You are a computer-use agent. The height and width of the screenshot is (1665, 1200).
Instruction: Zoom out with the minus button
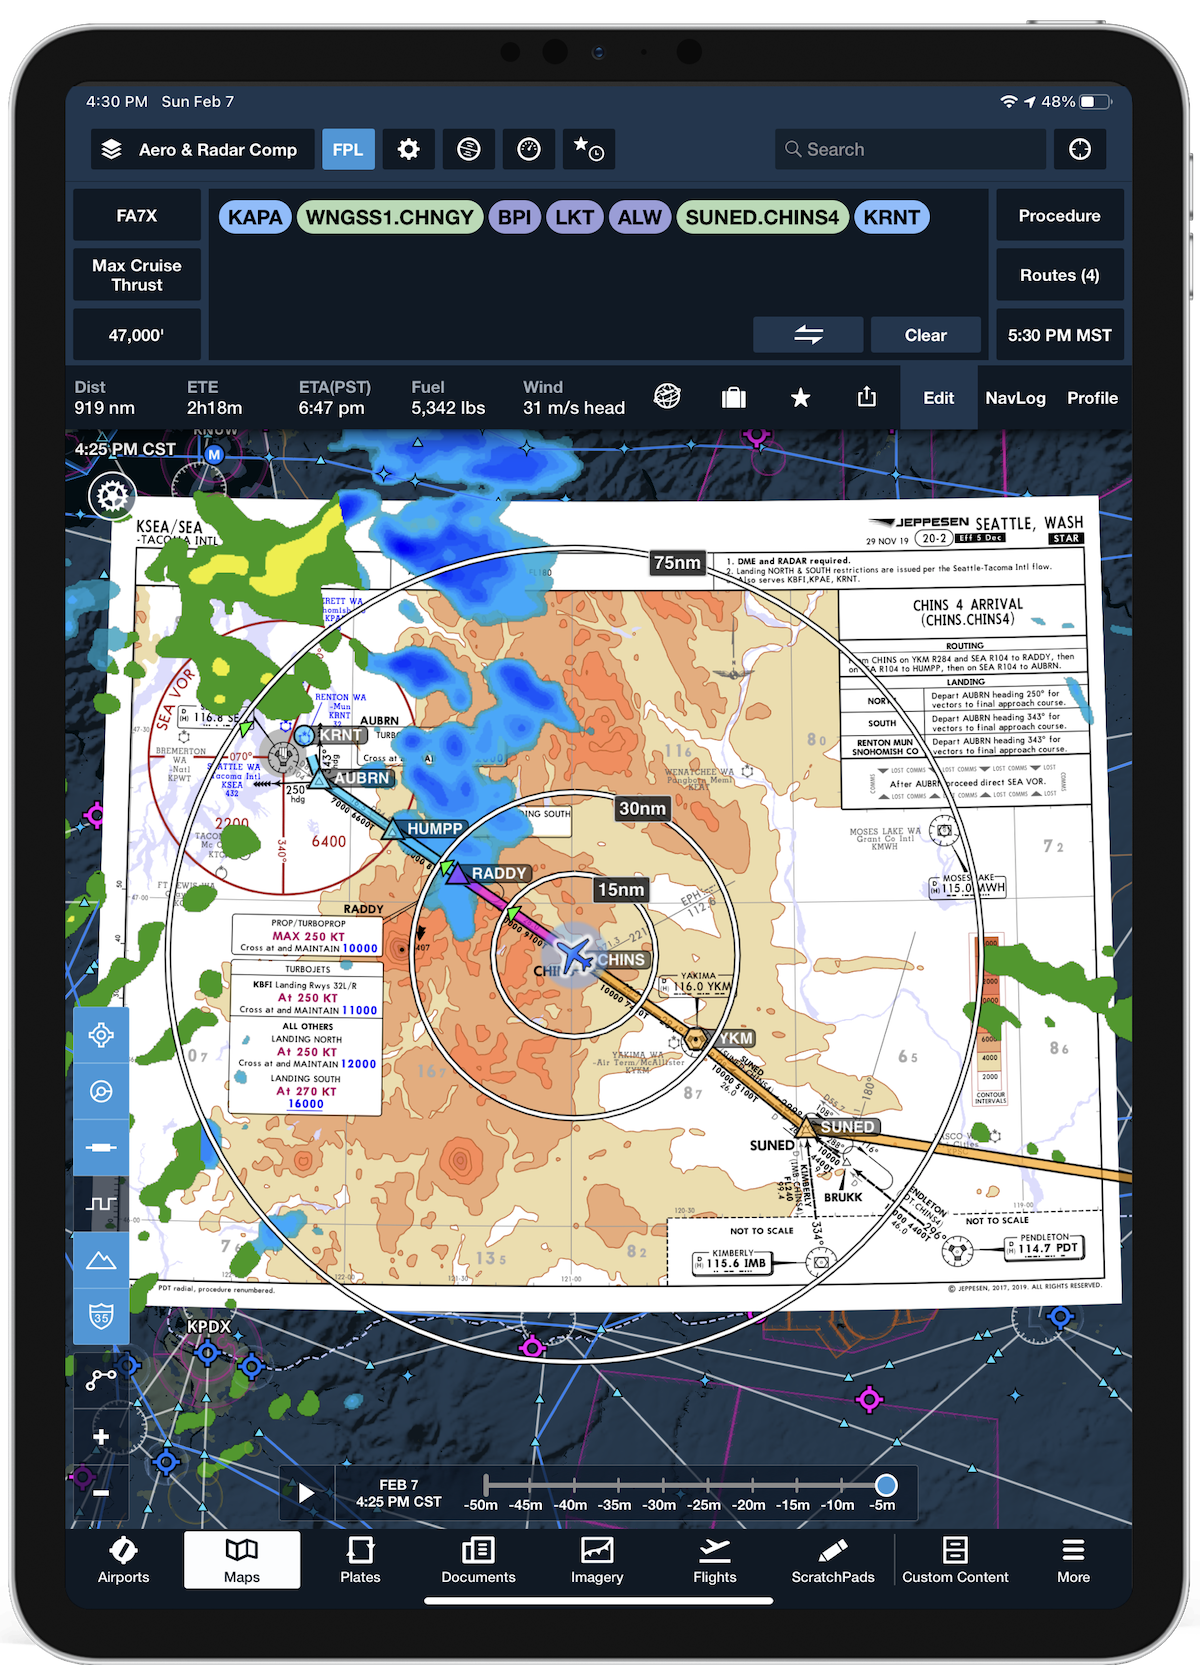tap(101, 1493)
